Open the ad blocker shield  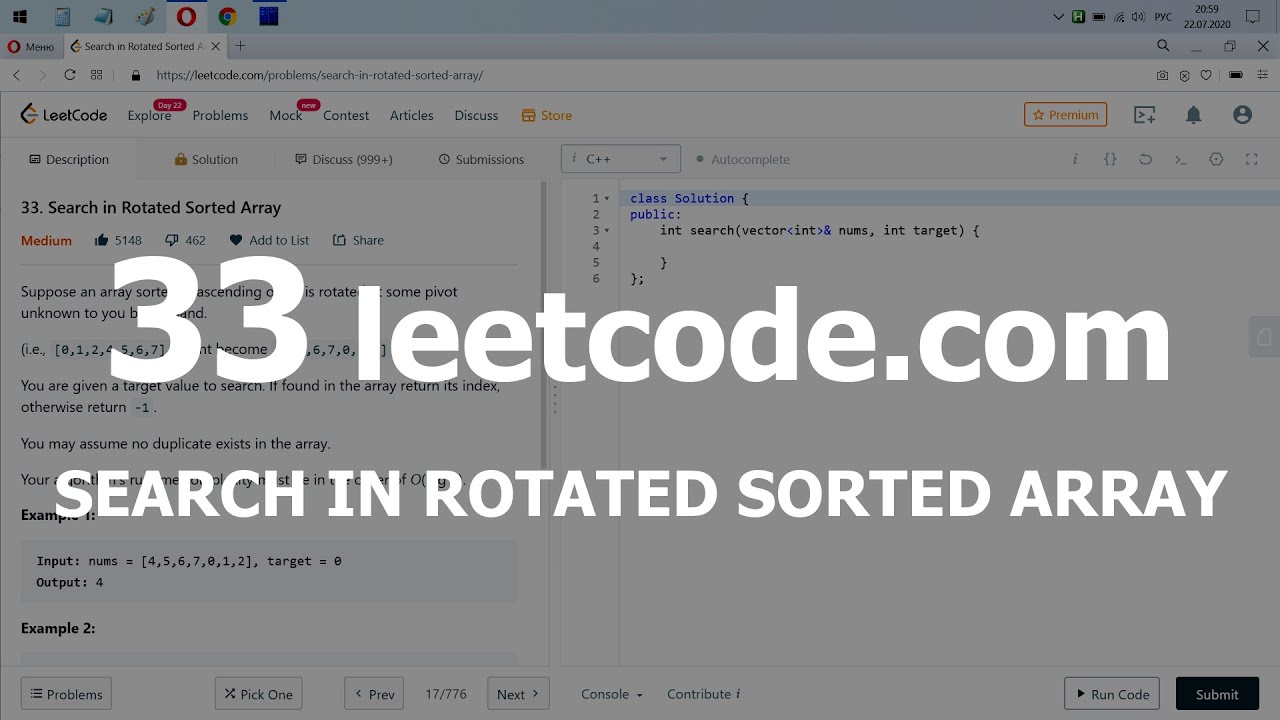pos(1184,75)
